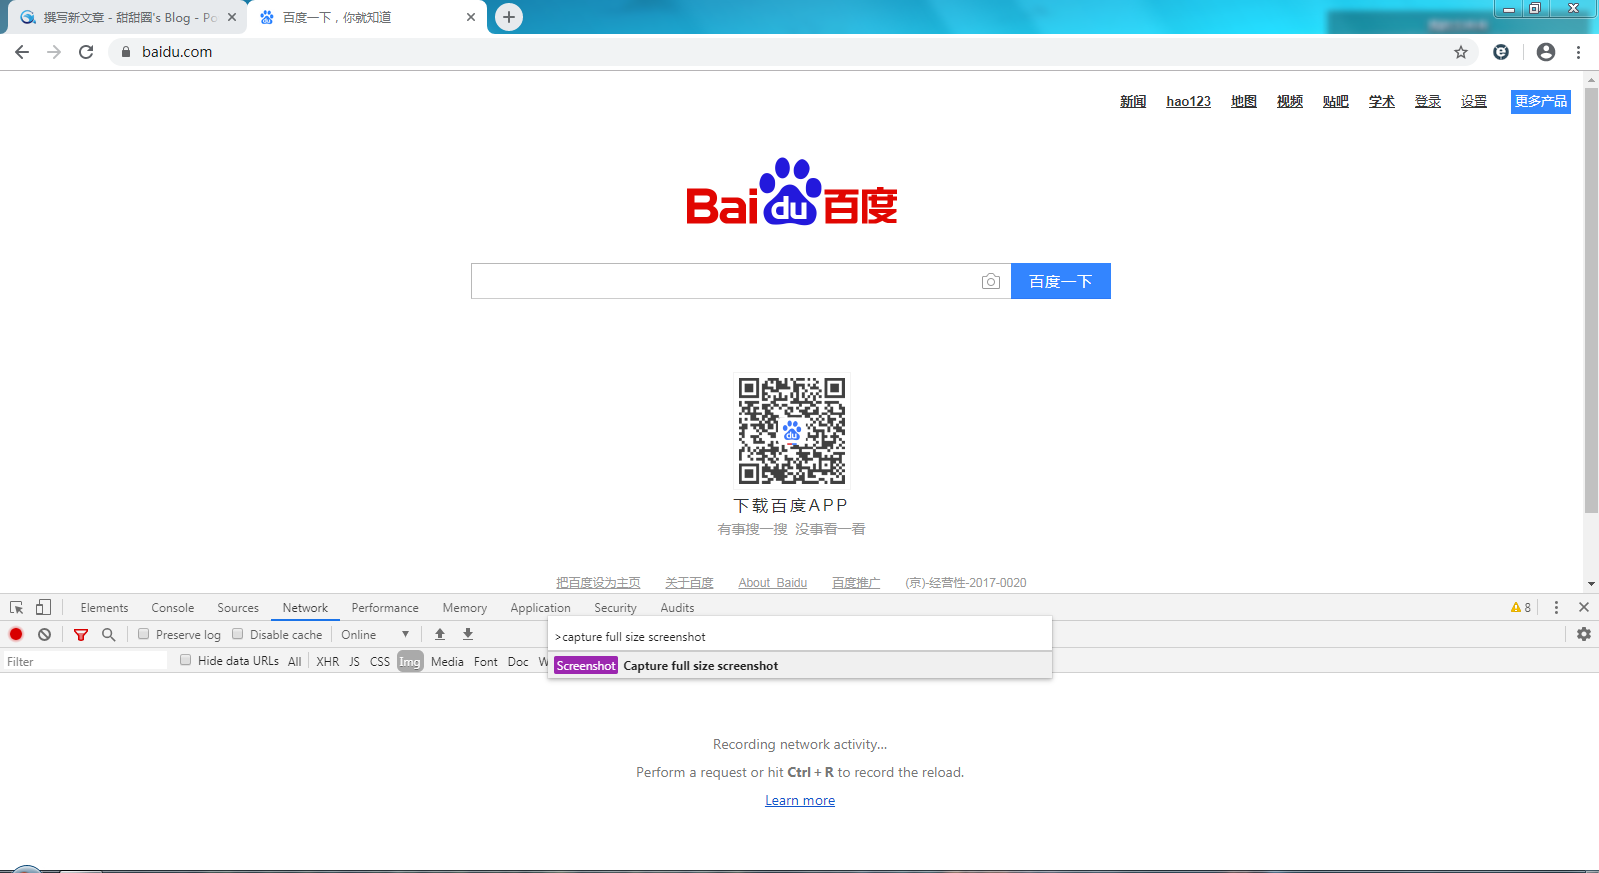
Task: Click the 登录 link
Action: coord(1428,101)
